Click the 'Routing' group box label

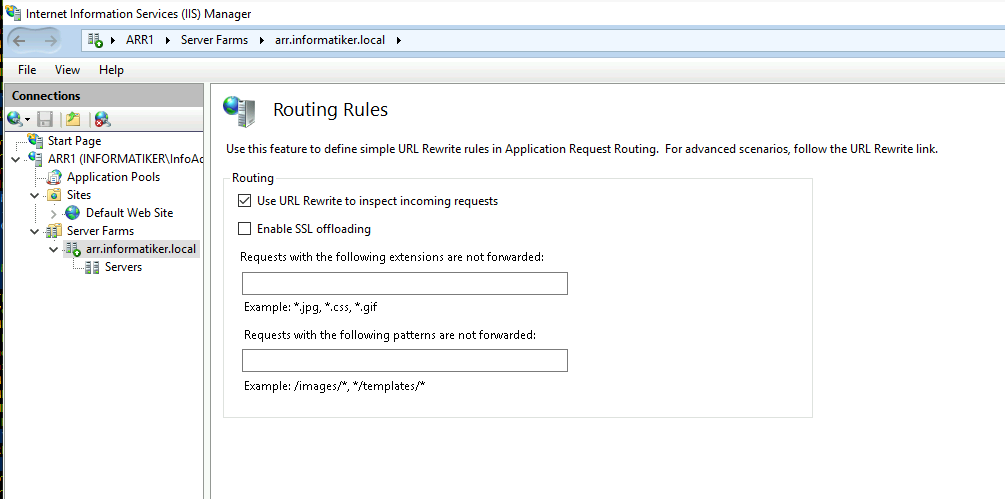(x=253, y=178)
